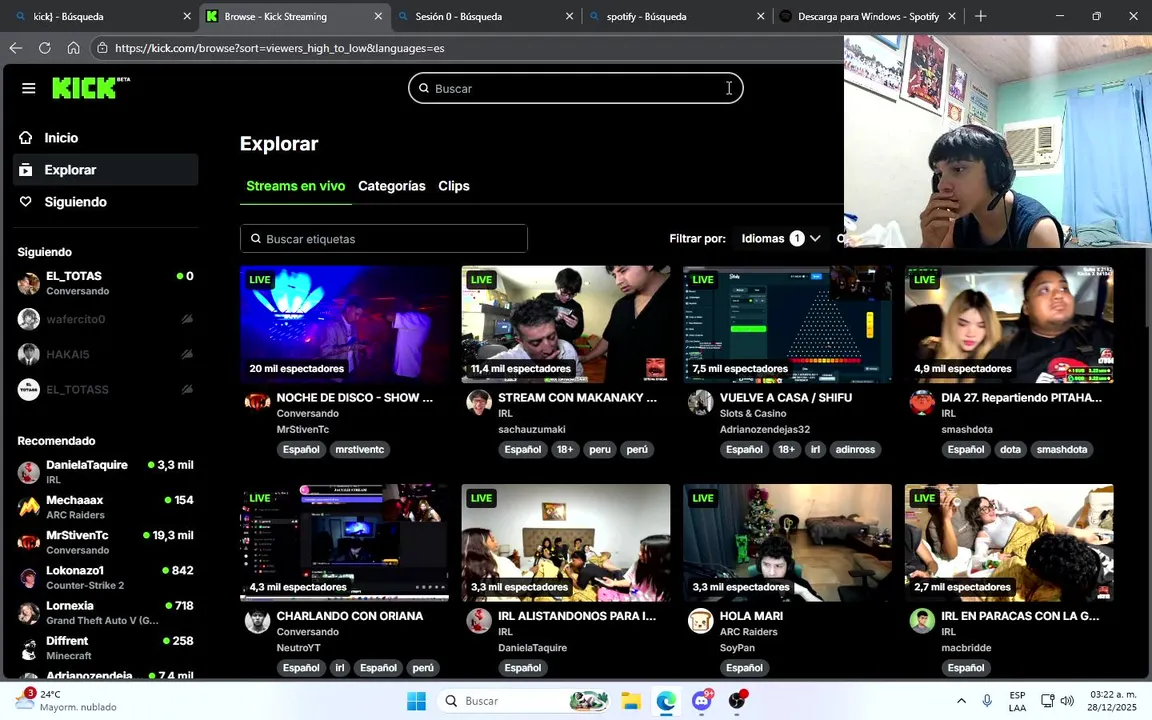Image resolution: width=1152 pixels, height=720 pixels.
Task: Select the mrstiventc tag
Action: pyautogui.click(x=359, y=450)
